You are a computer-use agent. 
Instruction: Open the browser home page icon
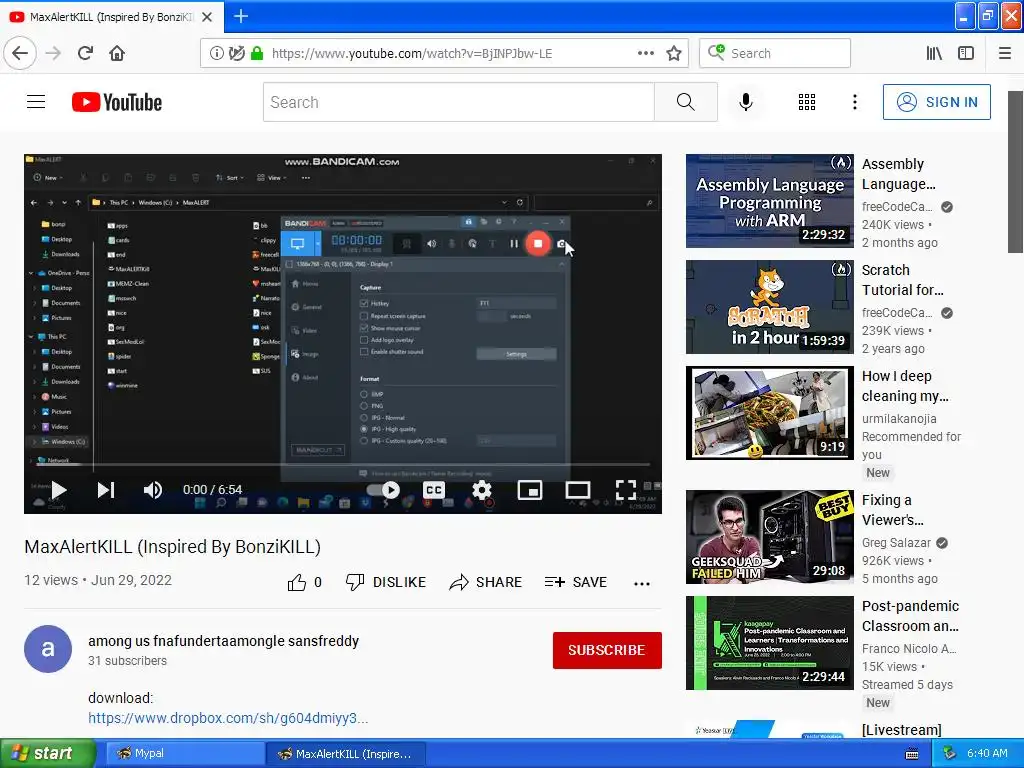pos(117,54)
